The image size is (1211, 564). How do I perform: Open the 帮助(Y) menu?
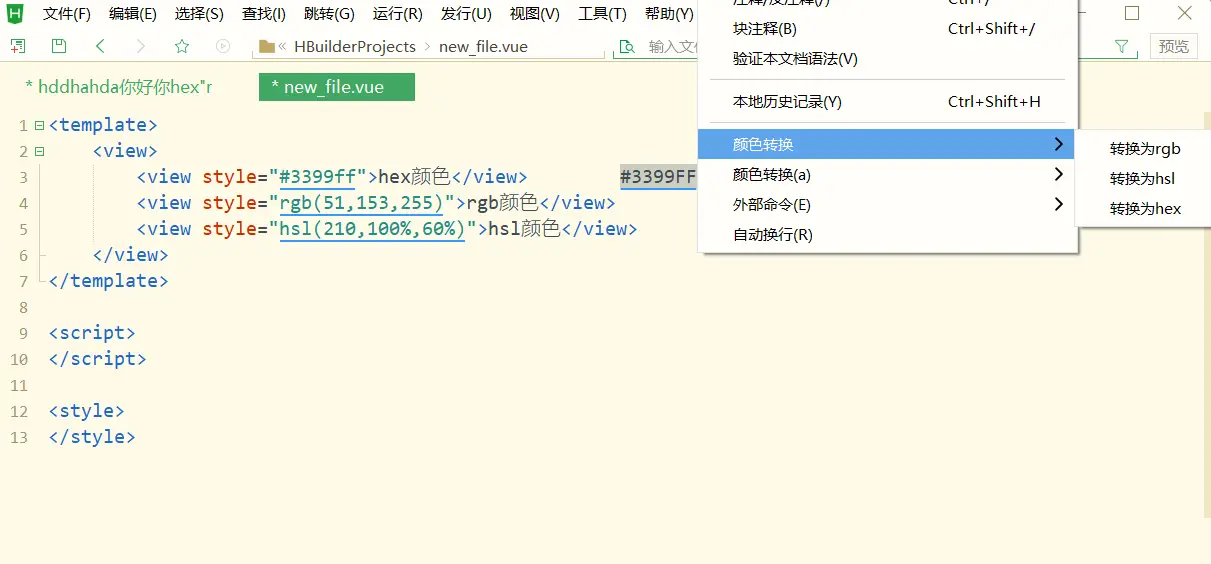669,14
